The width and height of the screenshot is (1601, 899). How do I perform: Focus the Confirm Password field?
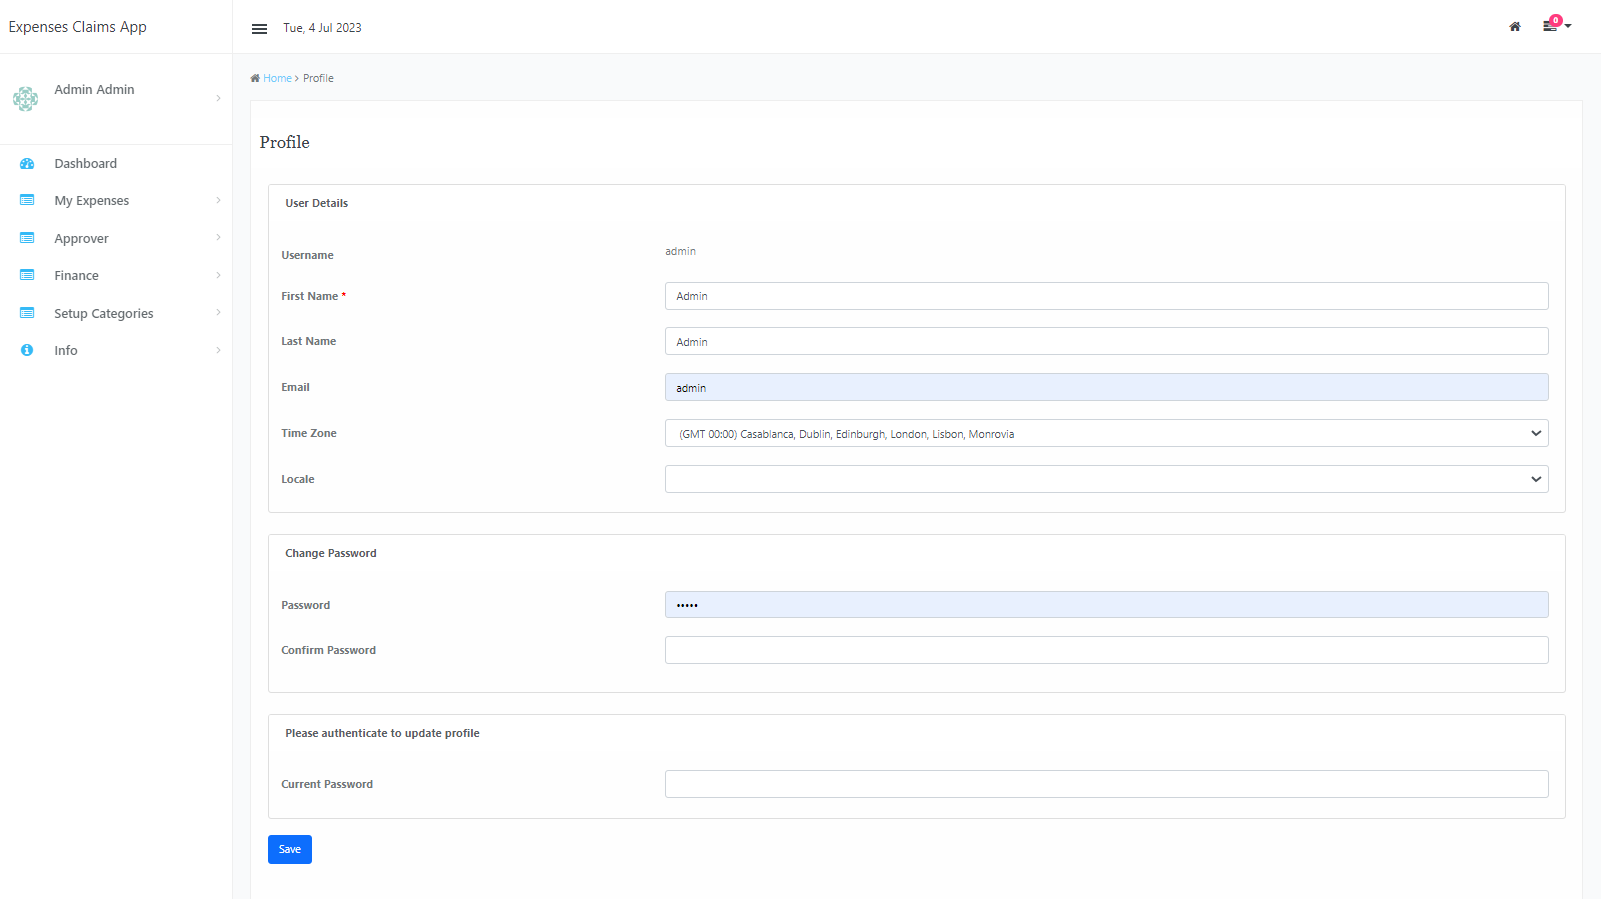click(x=1106, y=650)
